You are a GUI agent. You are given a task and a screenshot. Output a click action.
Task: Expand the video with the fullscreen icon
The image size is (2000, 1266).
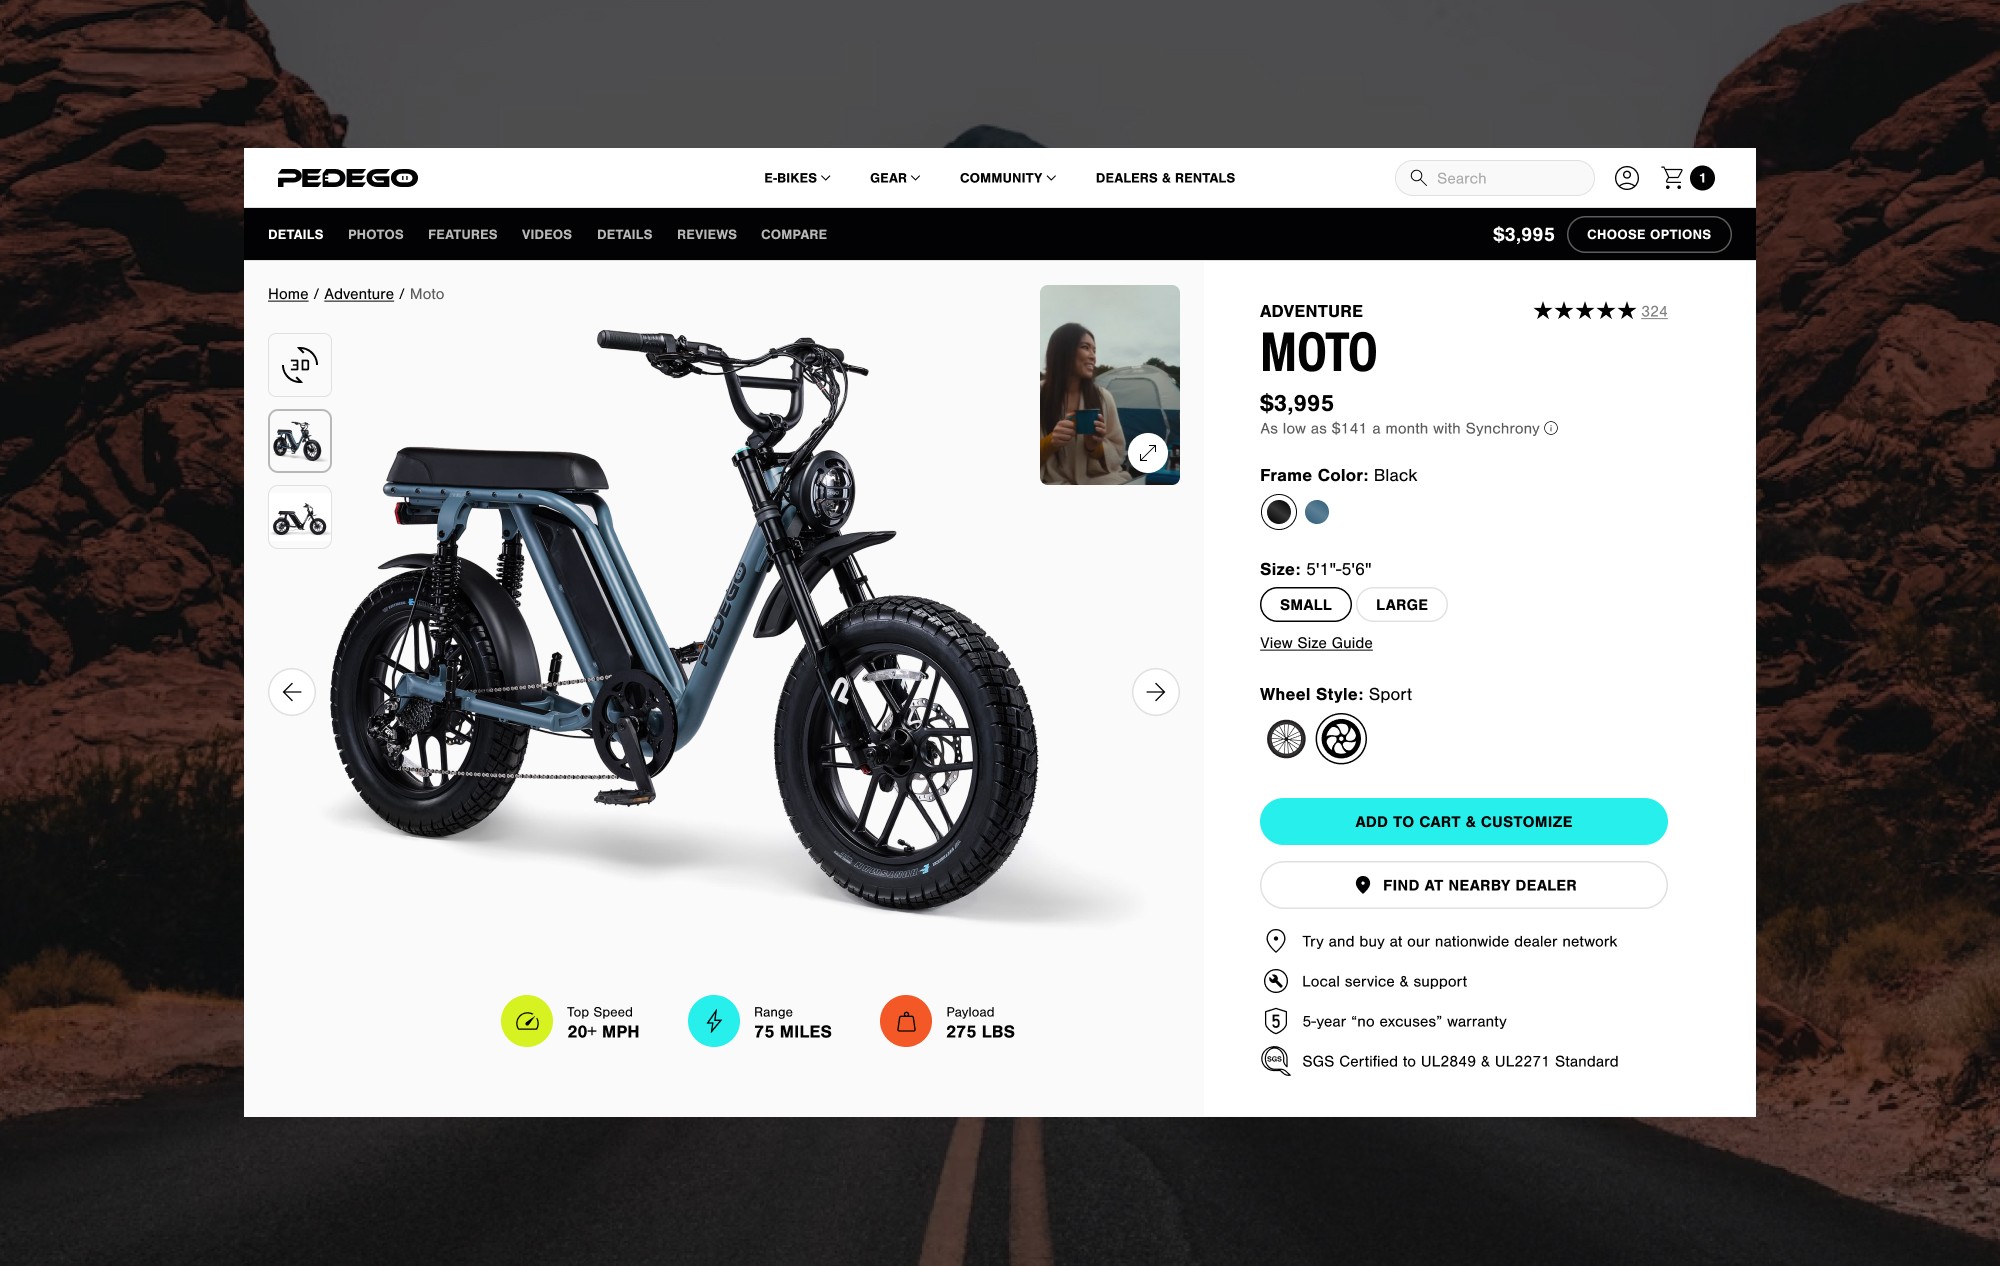pos(1148,453)
